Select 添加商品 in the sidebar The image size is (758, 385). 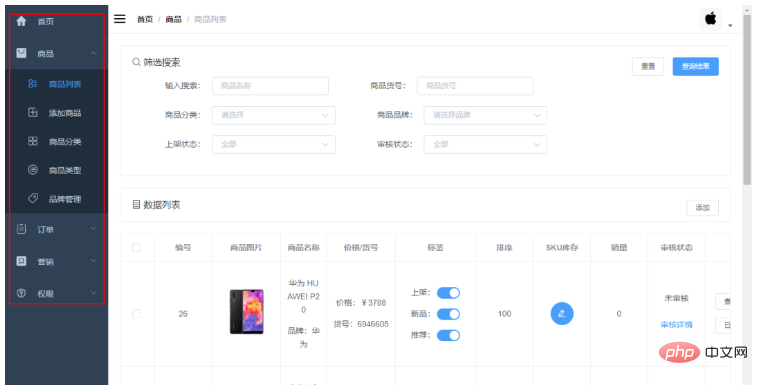pyautogui.click(x=65, y=113)
